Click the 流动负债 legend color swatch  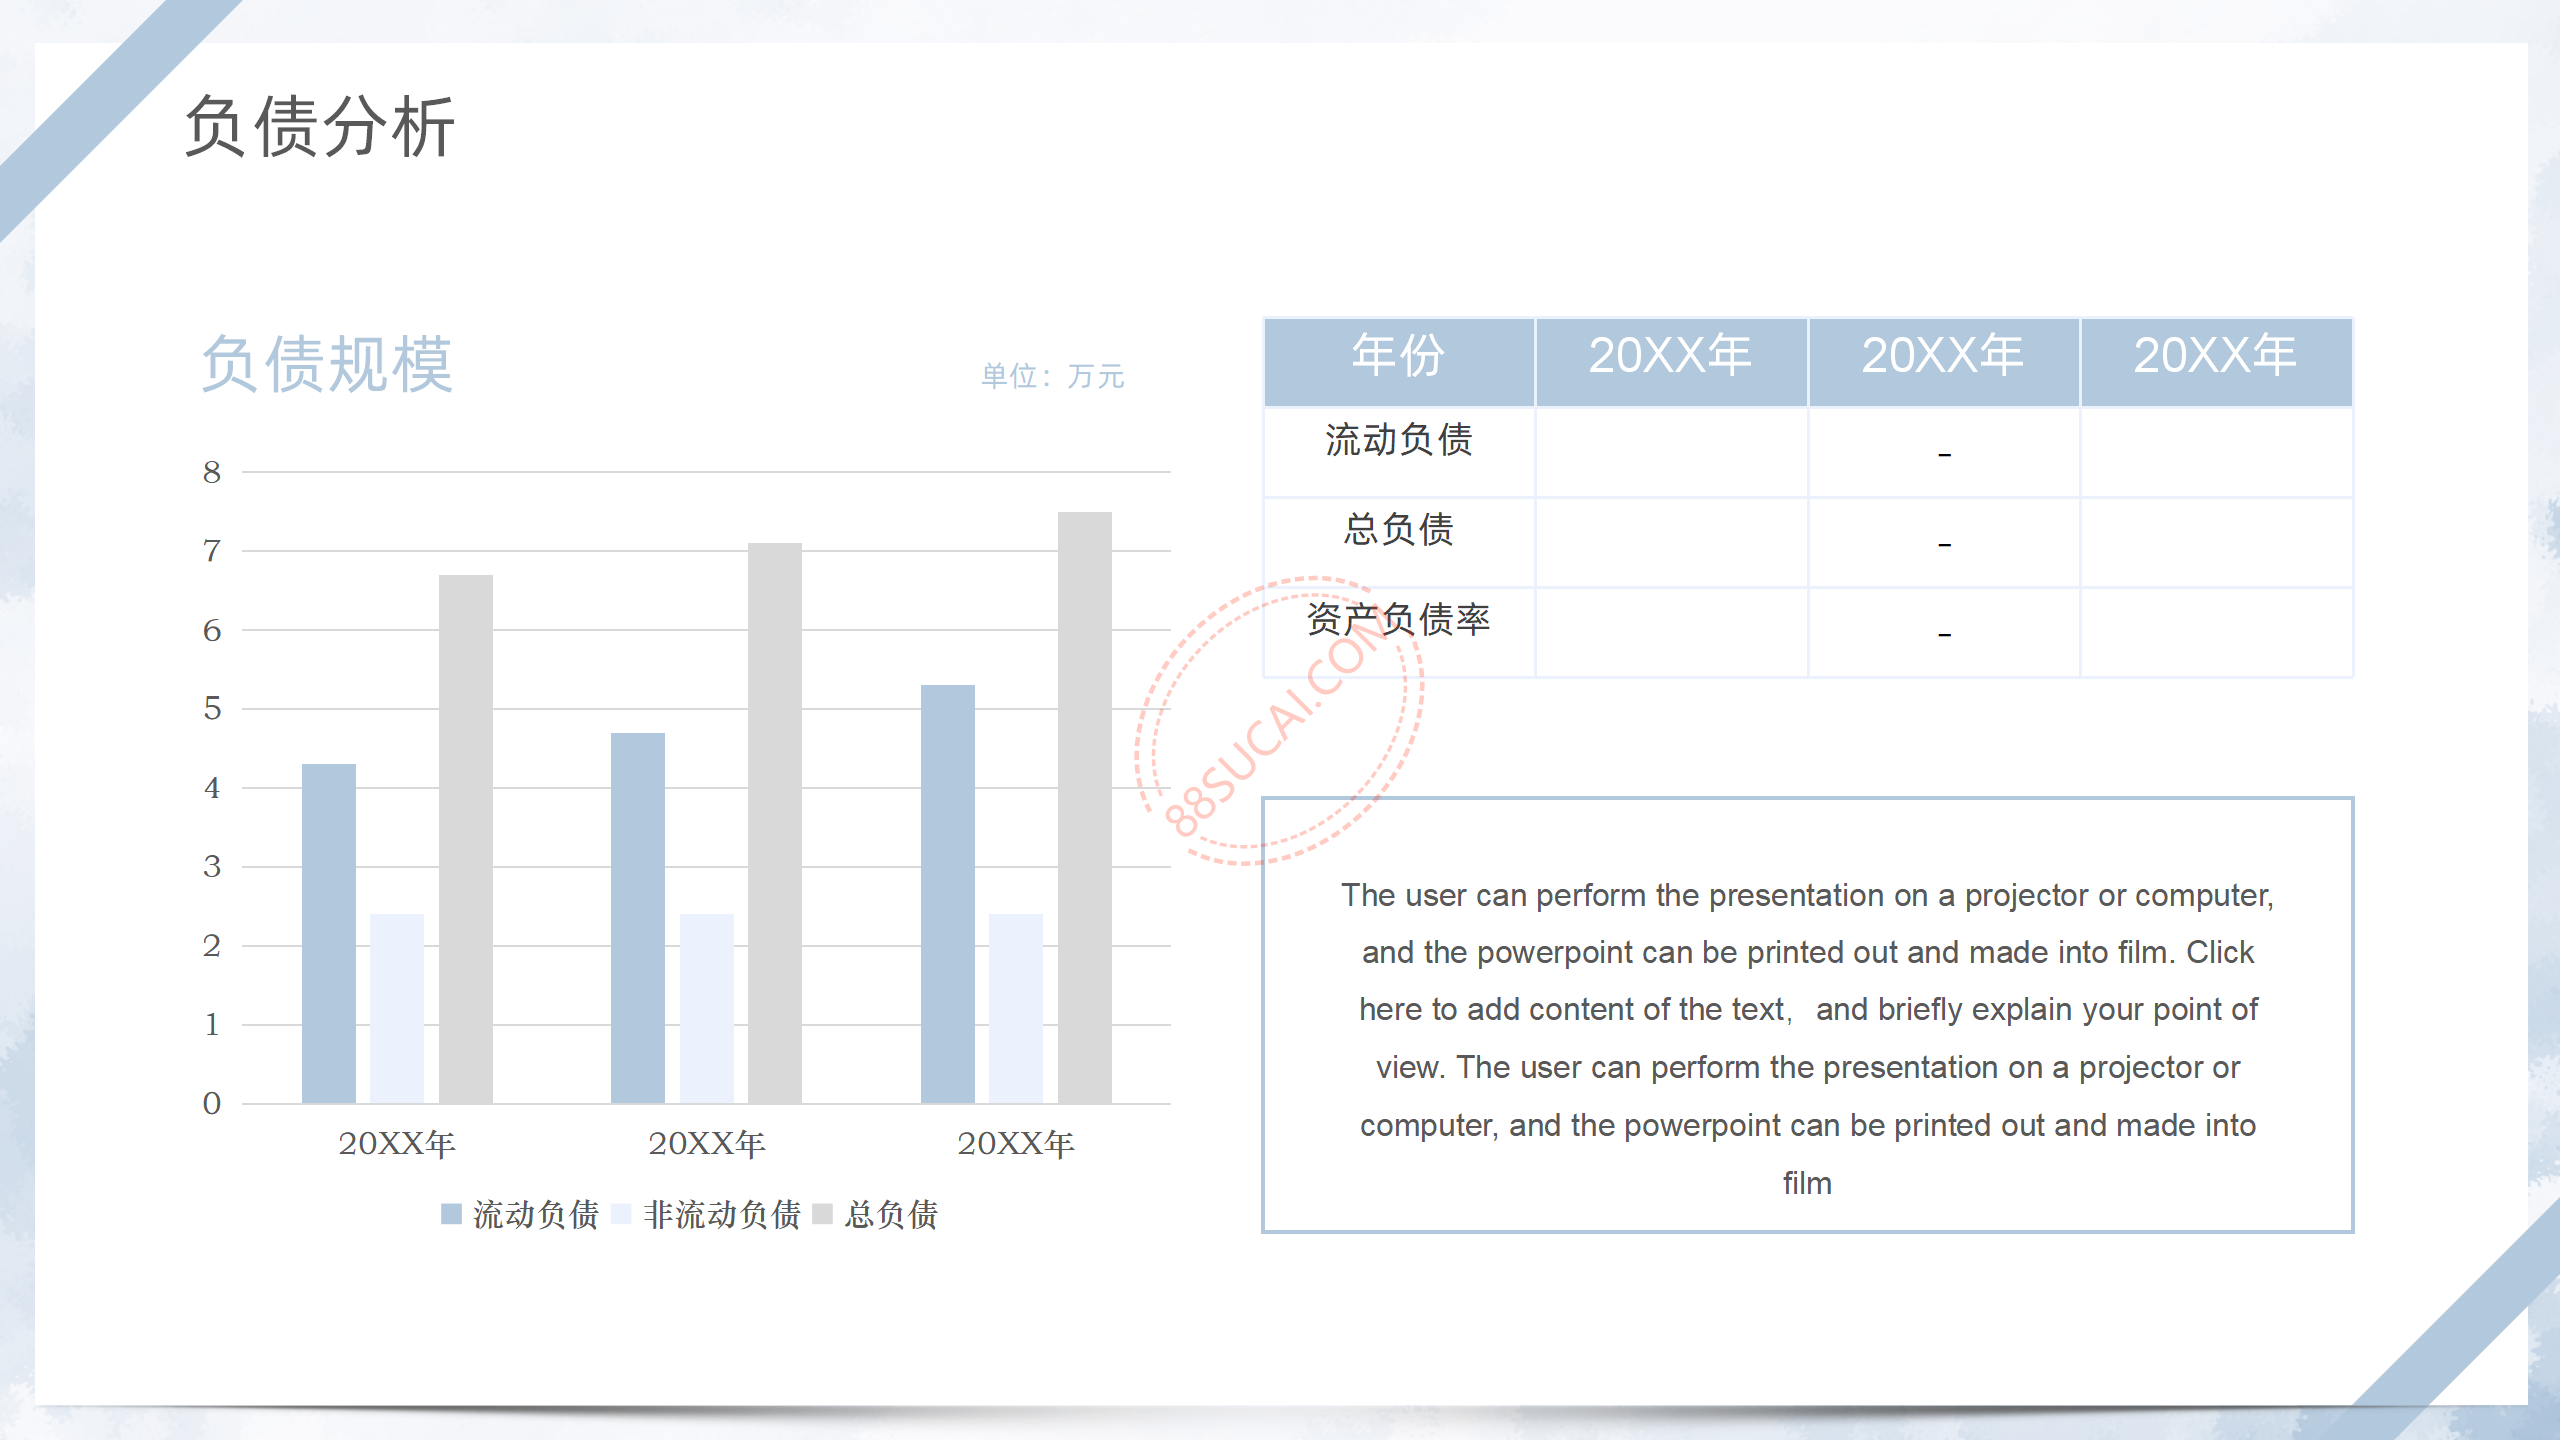coord(451,1214)
